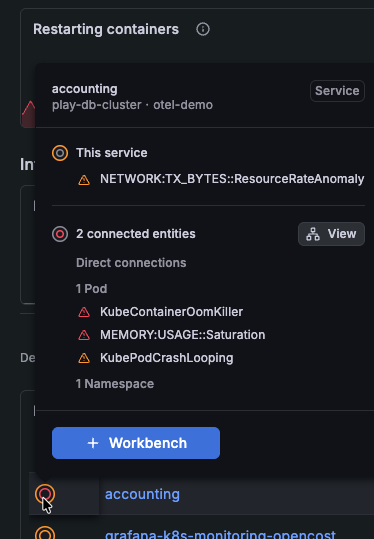The image size is (374, 539).
Task: Open the accounting service link
Action: click(x=142, y=494)
